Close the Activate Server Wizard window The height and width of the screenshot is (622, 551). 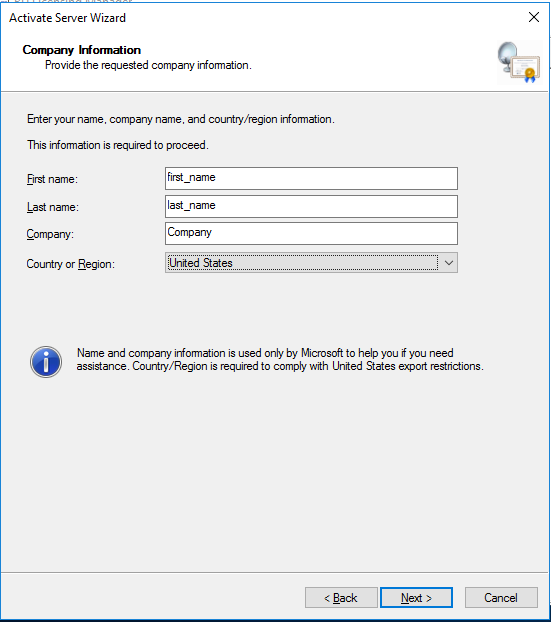pyautogui.click(x=534, y=17)
